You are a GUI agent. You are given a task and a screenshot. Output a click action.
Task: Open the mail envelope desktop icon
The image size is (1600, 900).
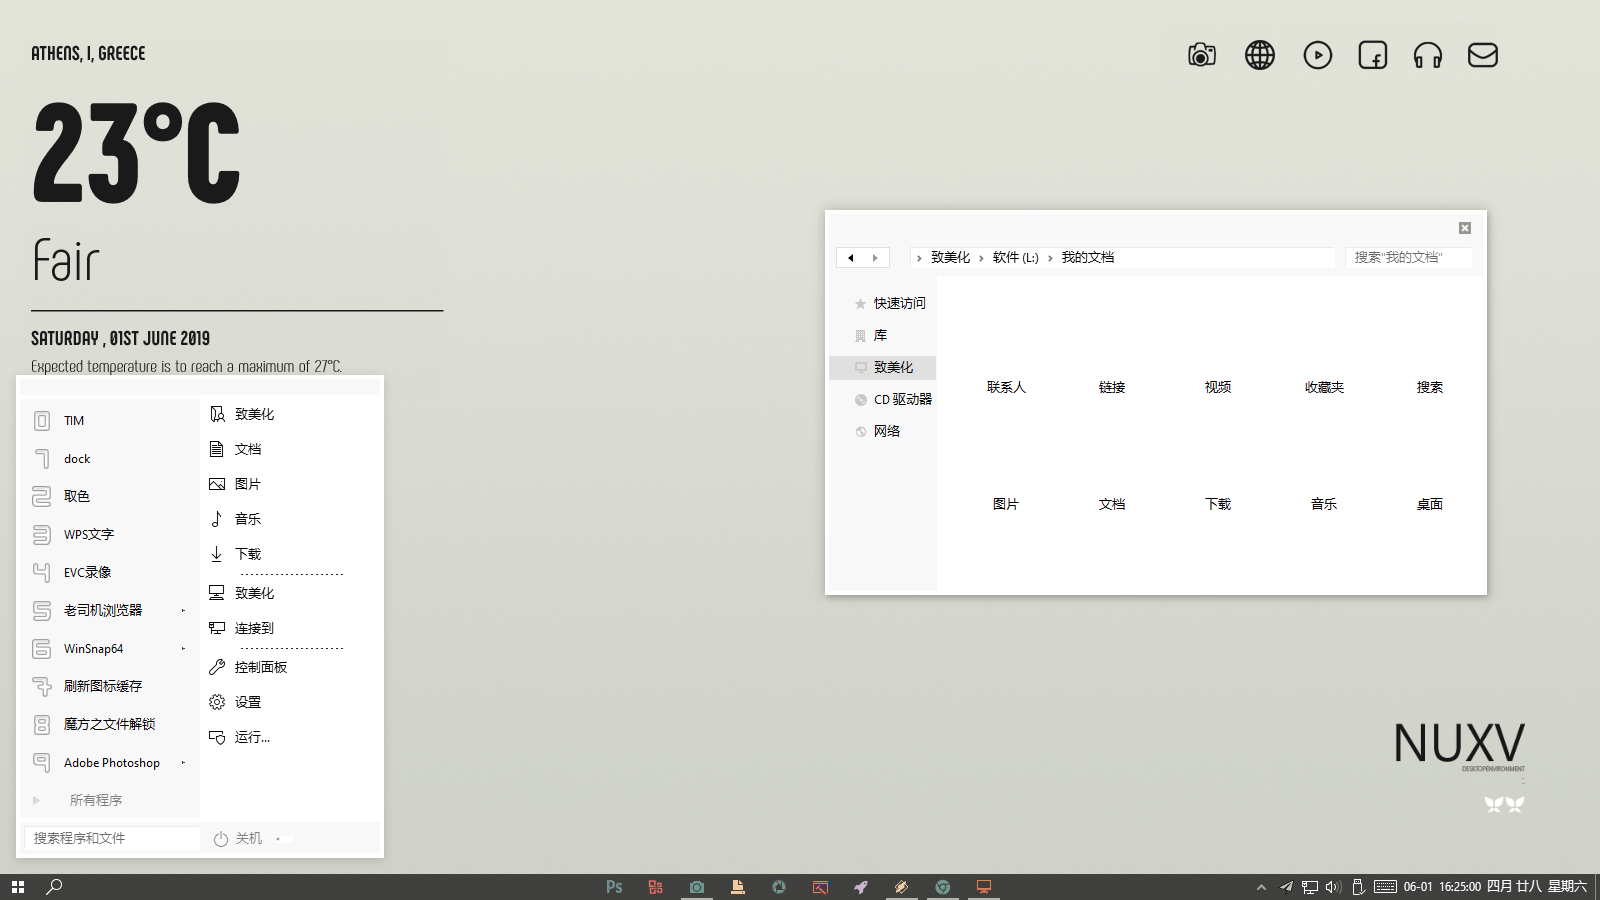click(1483, 55)
